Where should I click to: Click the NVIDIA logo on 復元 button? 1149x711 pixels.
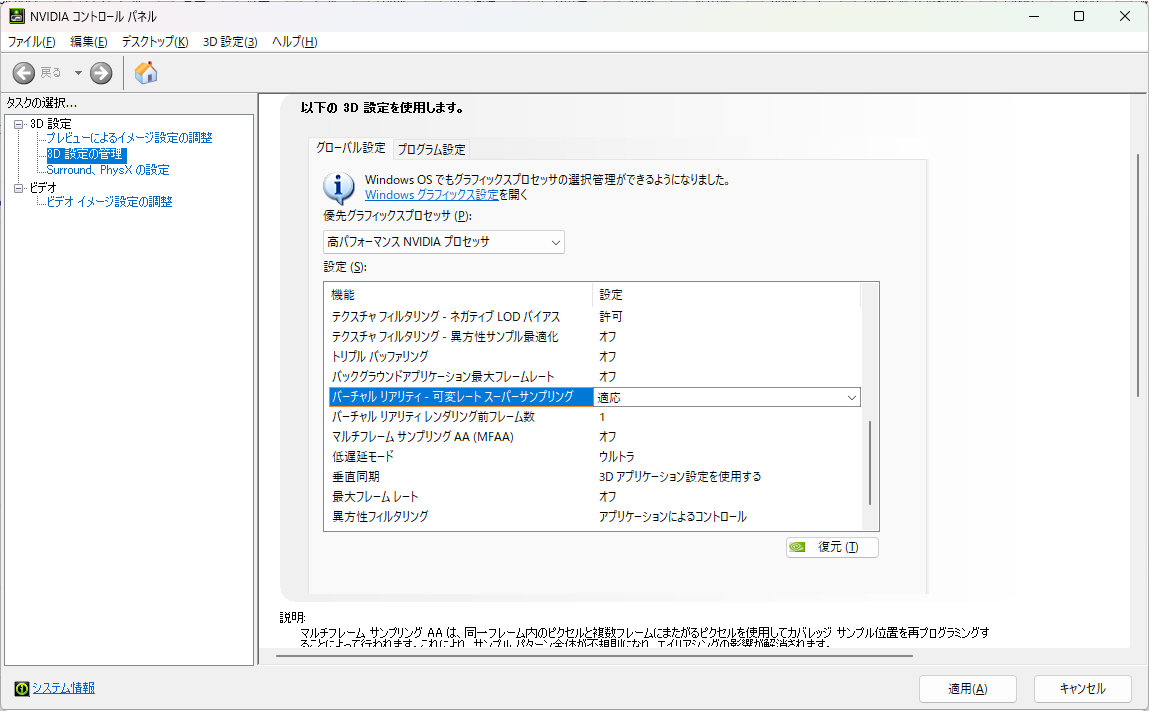[x=798, y=547]
